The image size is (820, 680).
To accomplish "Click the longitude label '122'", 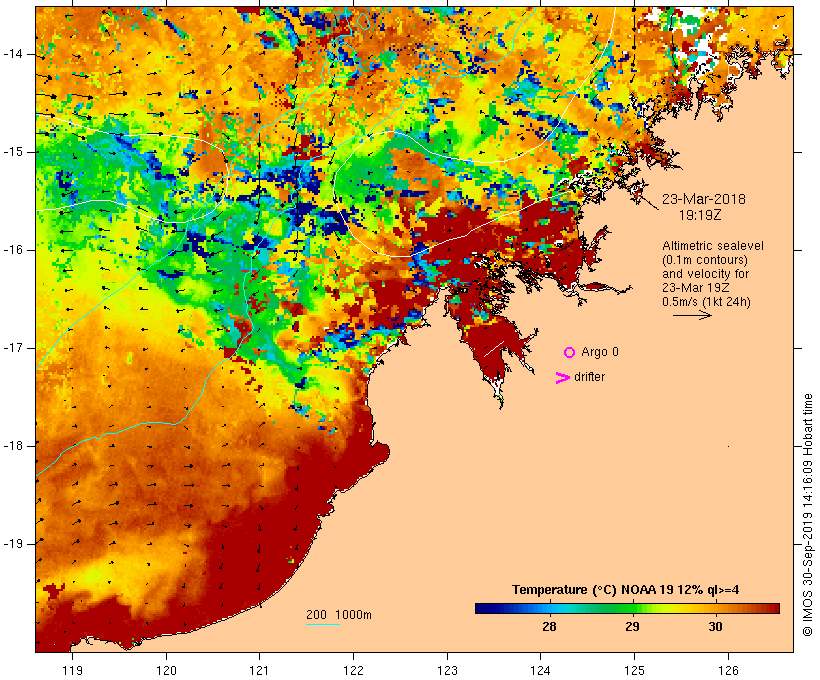I will [x=354, y=670].
